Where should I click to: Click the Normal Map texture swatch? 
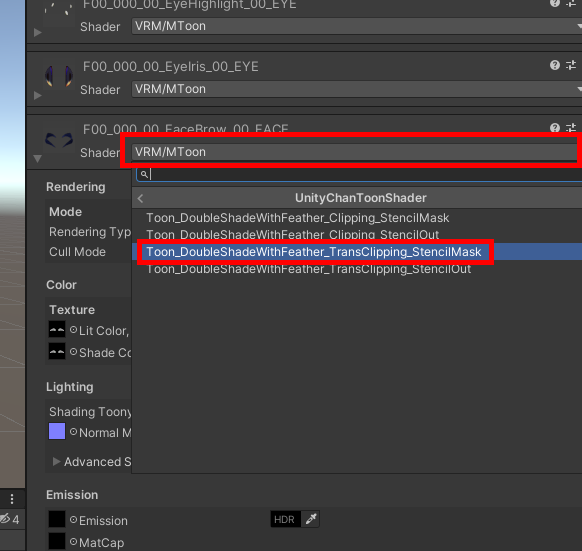click(x=57, y=431)
